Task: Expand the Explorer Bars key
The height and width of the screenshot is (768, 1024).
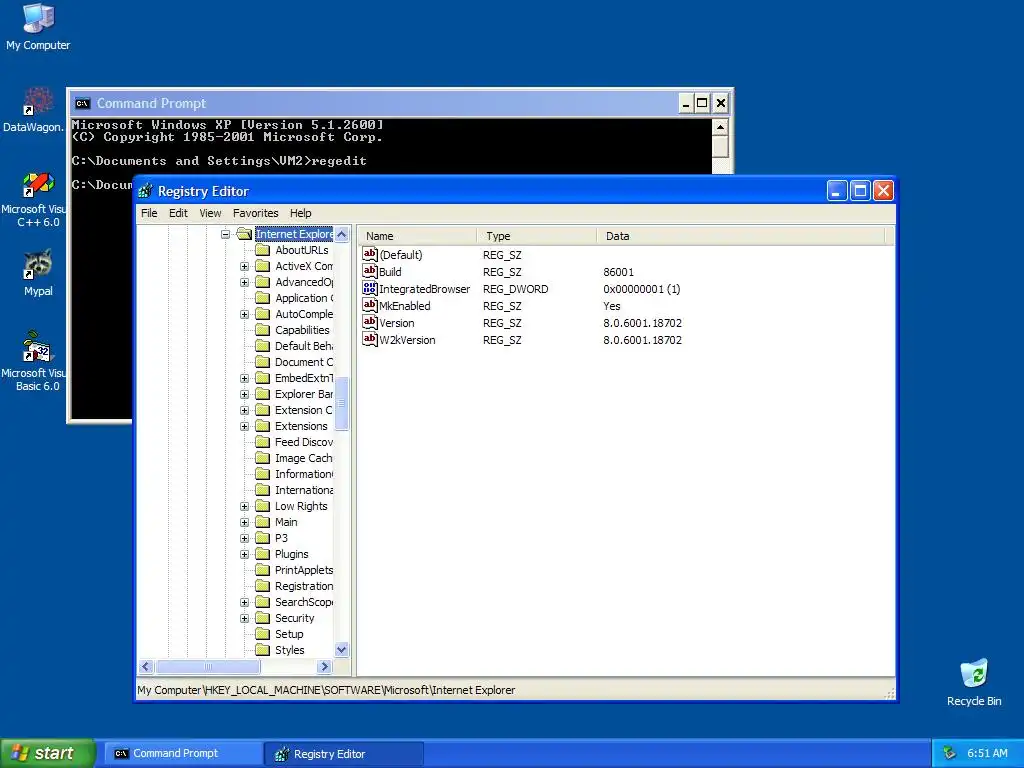Action: 244,394
